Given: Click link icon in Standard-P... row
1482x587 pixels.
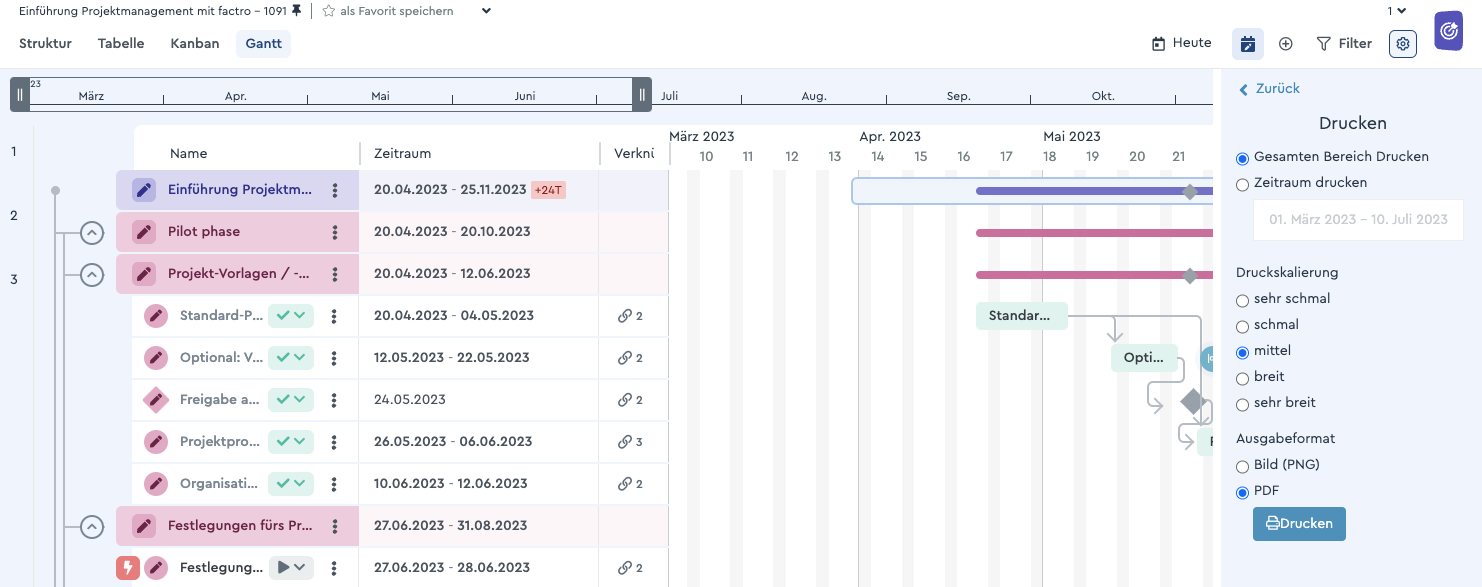Looking at the screenshot, I should tap(625, 316).
